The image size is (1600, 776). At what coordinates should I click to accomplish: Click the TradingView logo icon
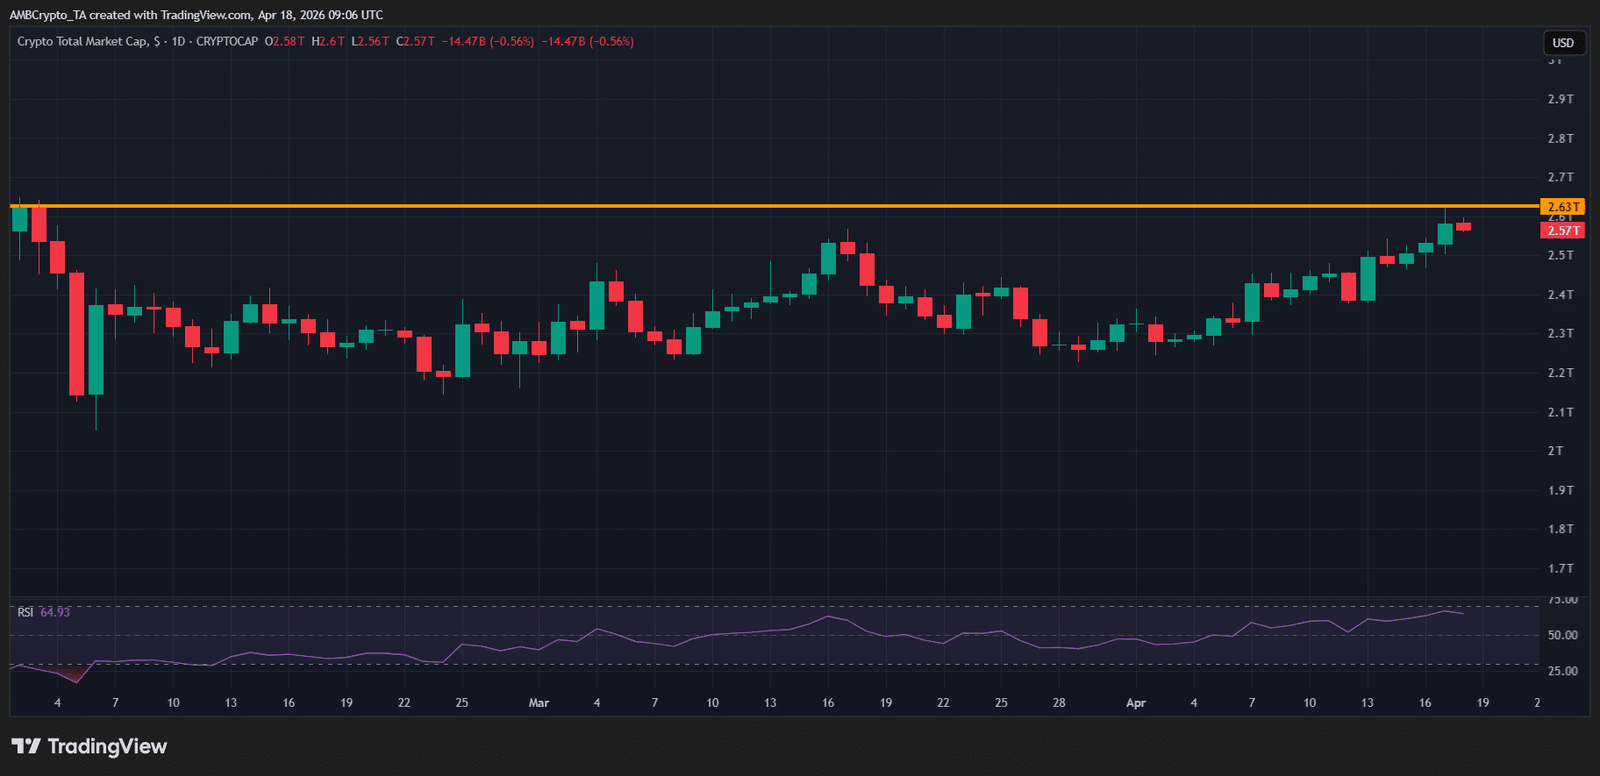[26, 746]
